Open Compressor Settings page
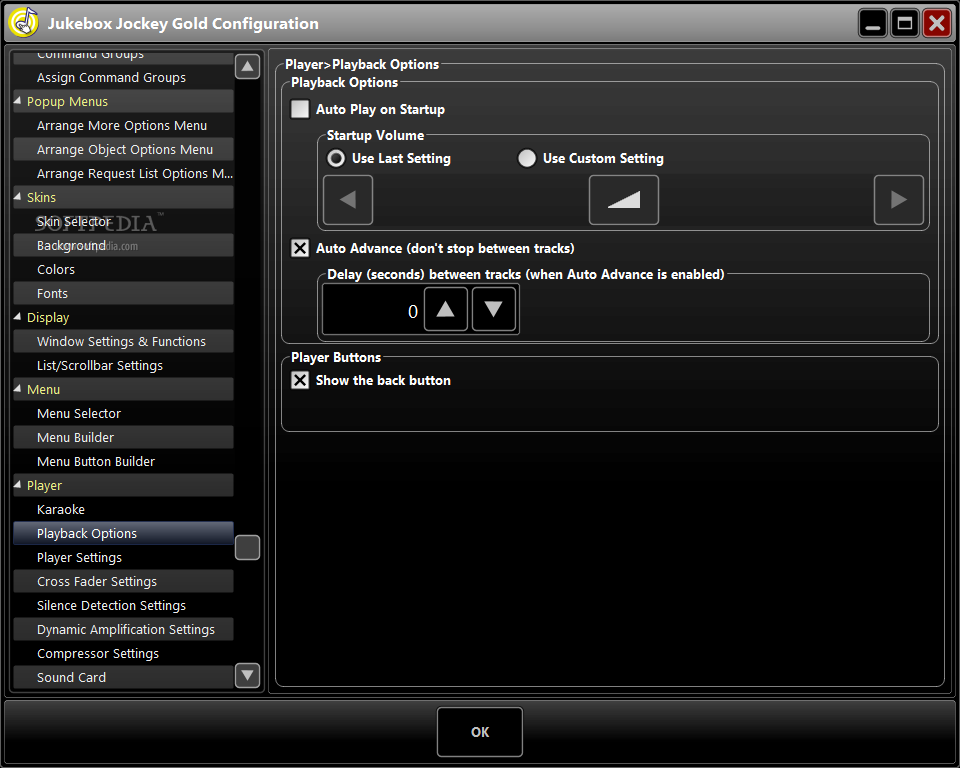The width and height of the screenshot is (960, 768). [123, 653]
